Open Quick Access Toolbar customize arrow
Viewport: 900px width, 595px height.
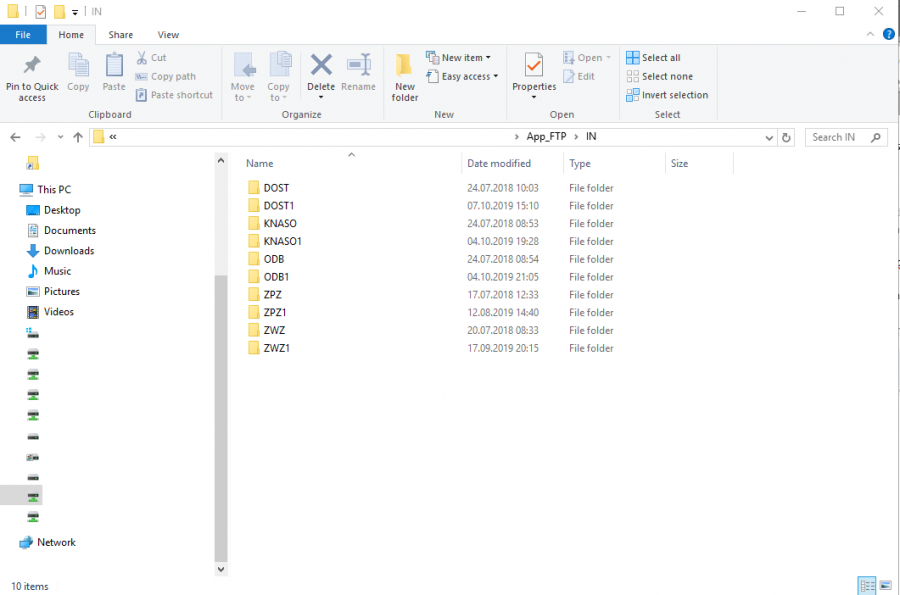pos(75,12)
